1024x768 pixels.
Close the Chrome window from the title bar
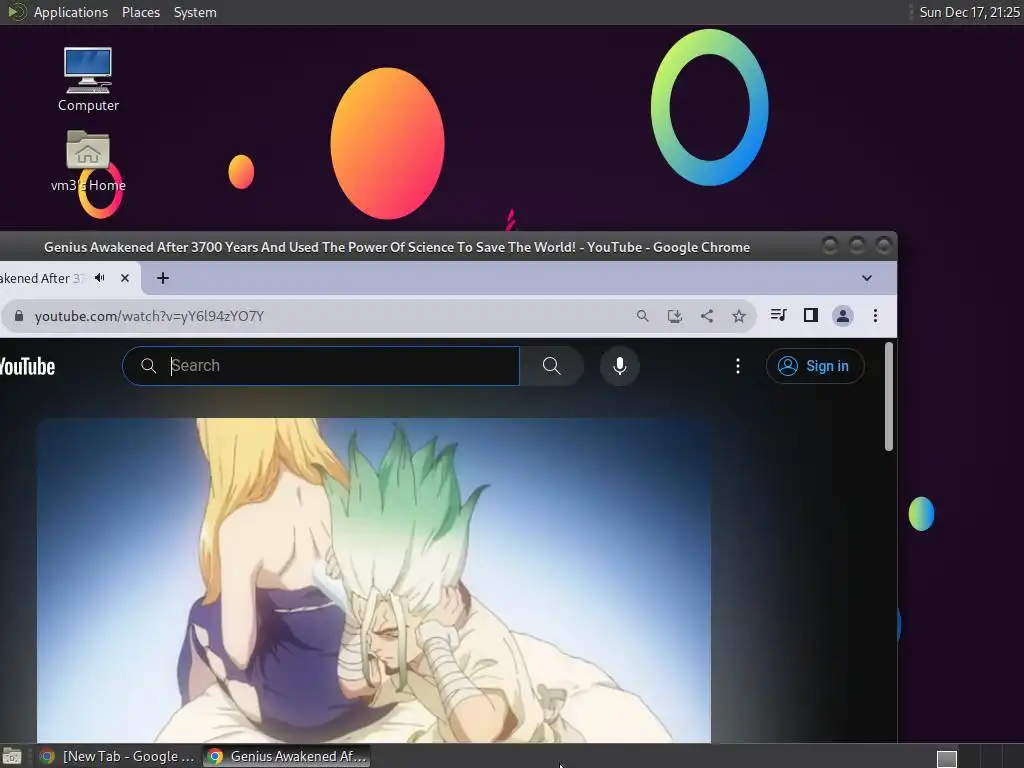click(x=884, y=246)
